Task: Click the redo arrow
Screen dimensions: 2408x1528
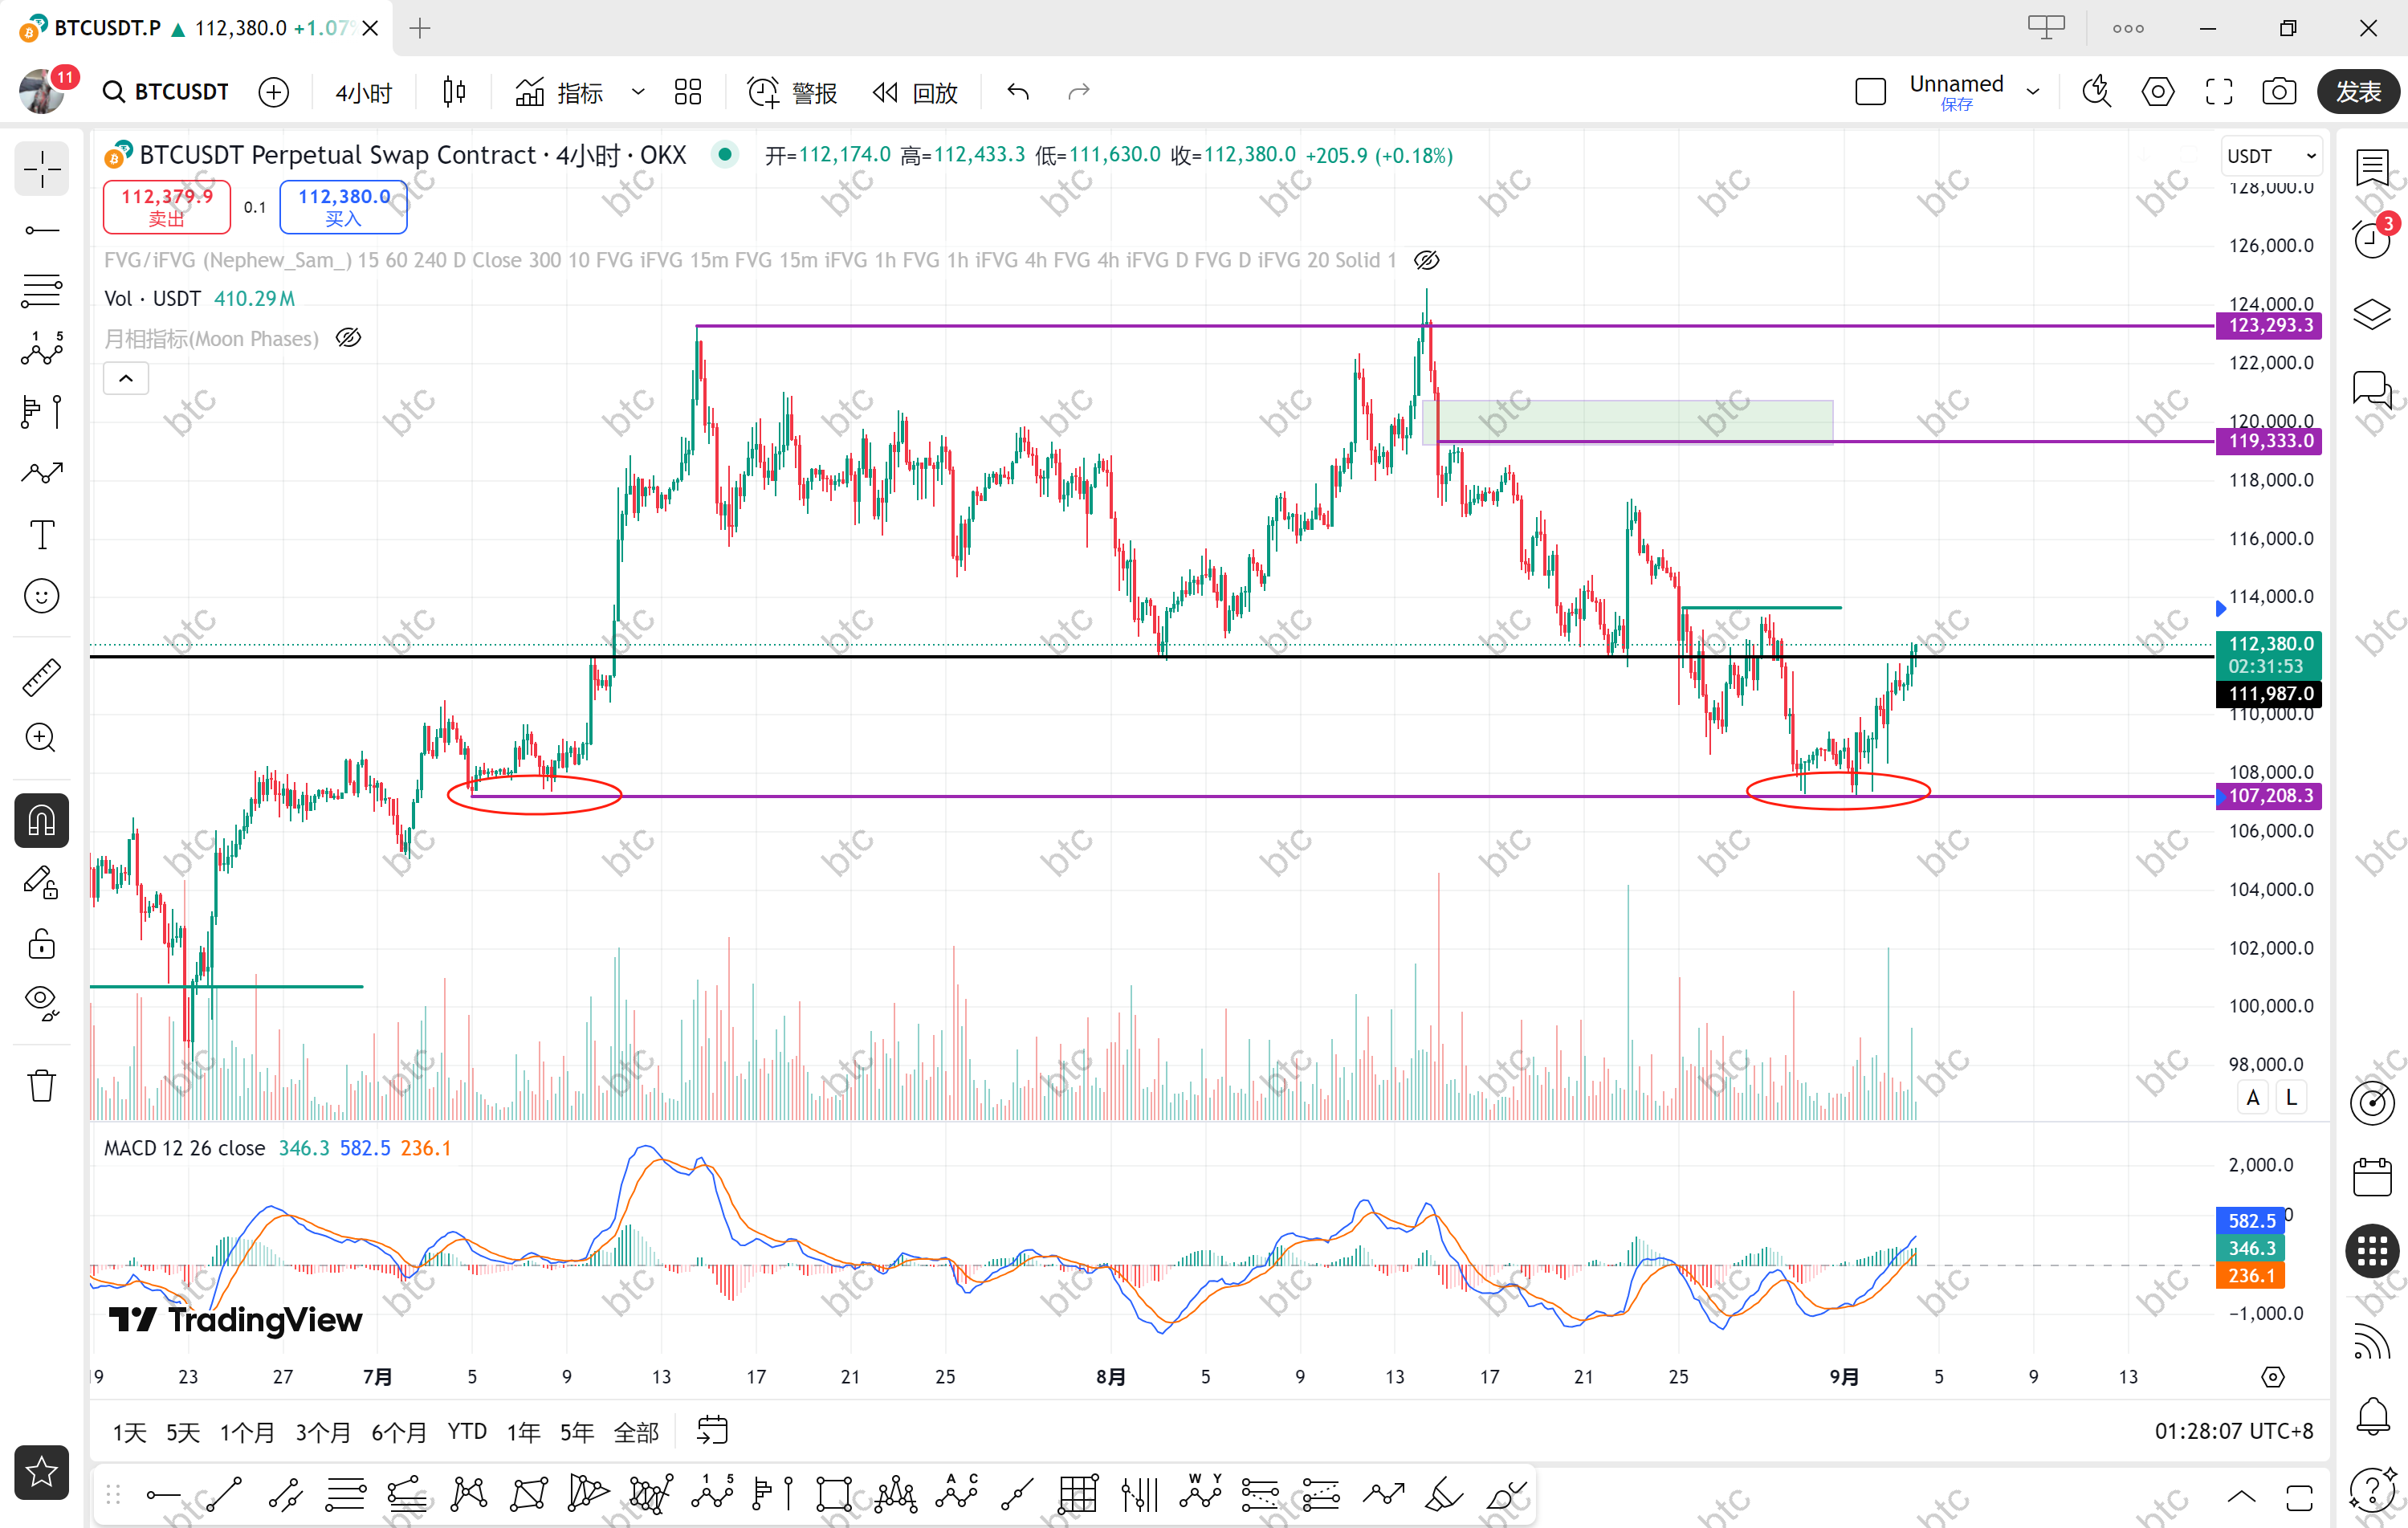Action: (1078, 92)
